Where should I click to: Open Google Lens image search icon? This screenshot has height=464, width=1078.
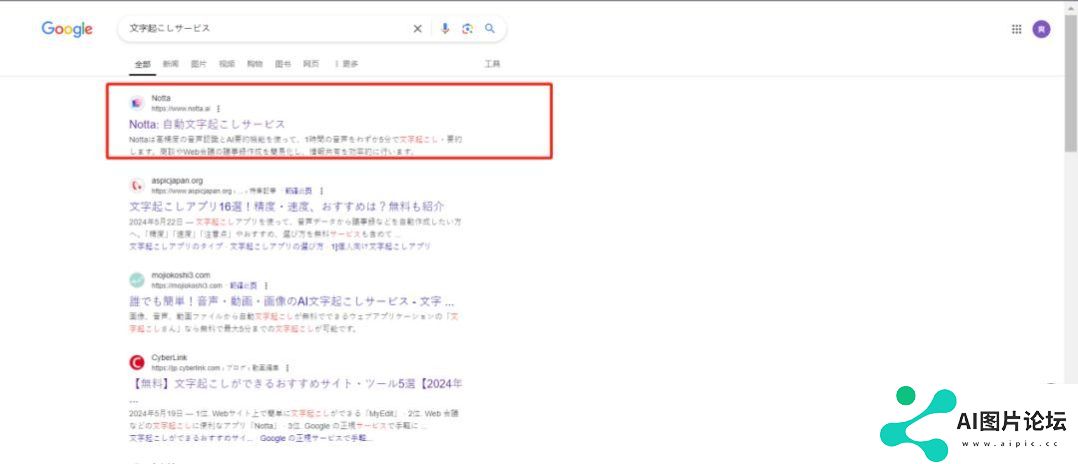[x=468, y=29]
